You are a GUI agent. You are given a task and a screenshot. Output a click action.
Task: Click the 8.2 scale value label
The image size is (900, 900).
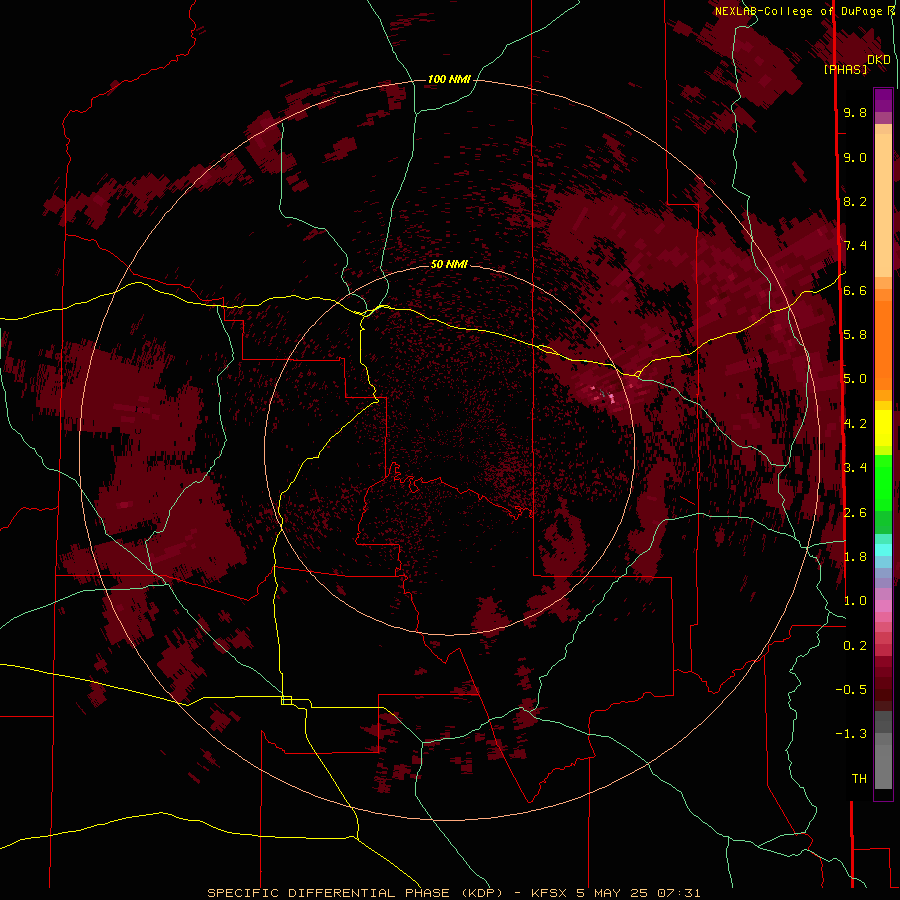(x=855, y=201)
